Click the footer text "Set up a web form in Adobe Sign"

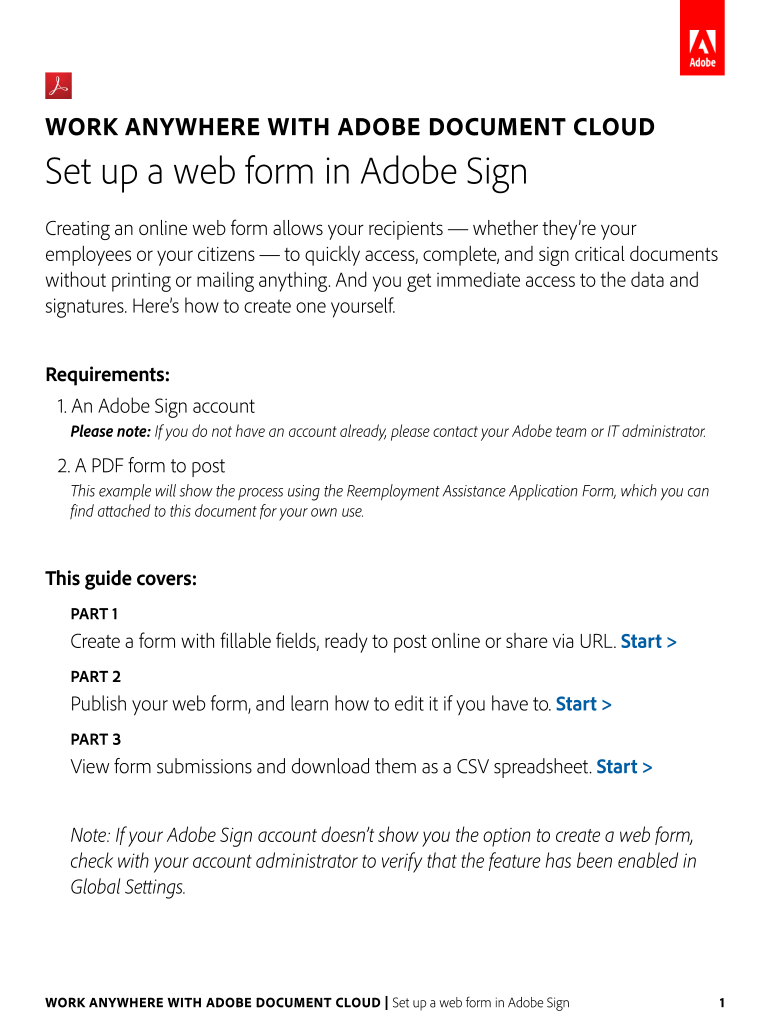tap(481, 1003)
